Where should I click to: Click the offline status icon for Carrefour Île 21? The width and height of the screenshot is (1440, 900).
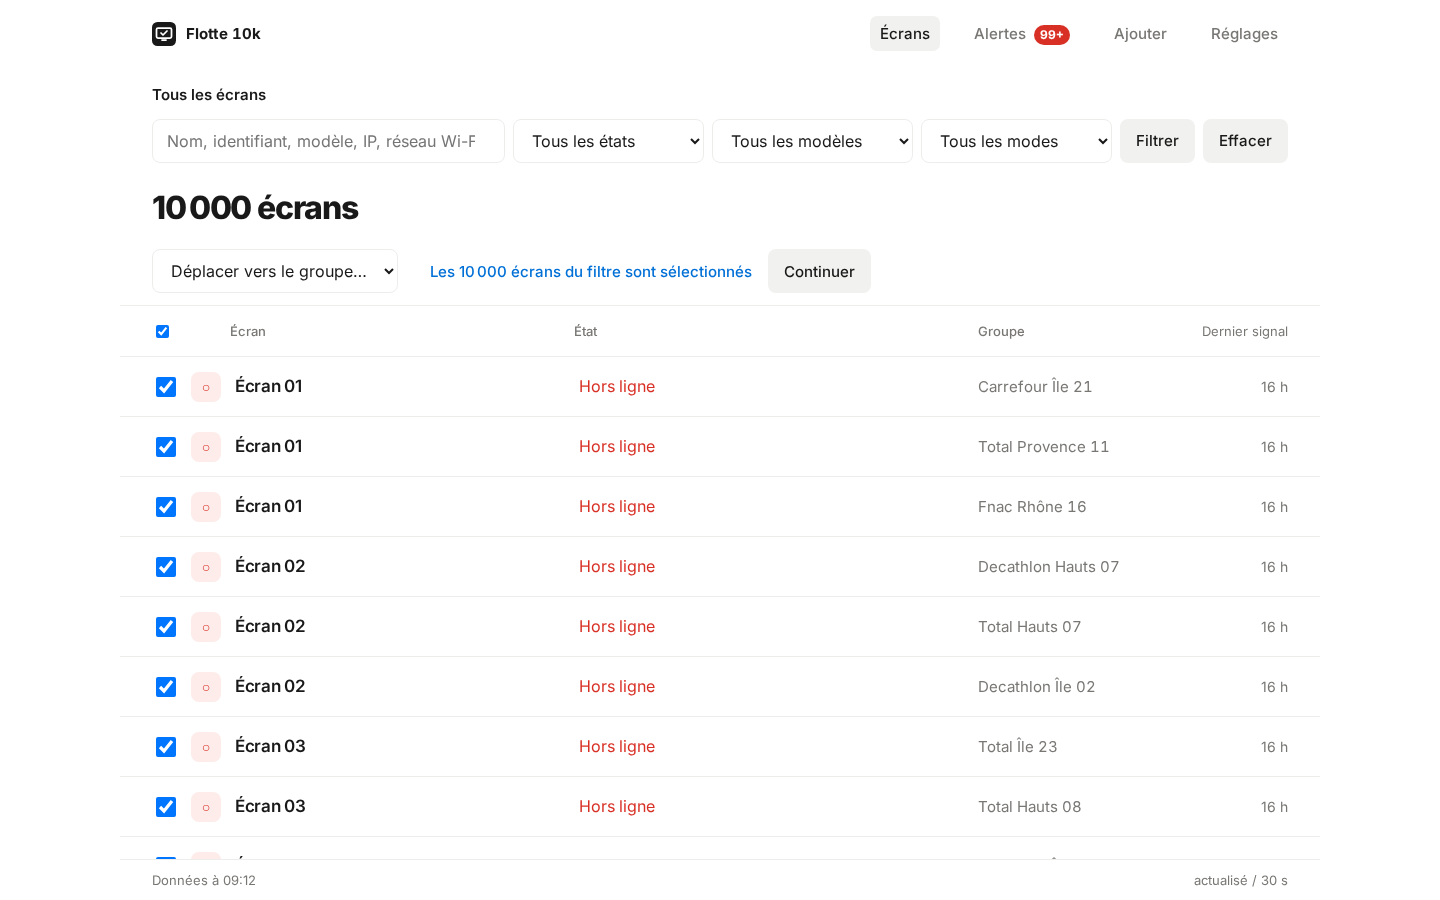(206, 387)
